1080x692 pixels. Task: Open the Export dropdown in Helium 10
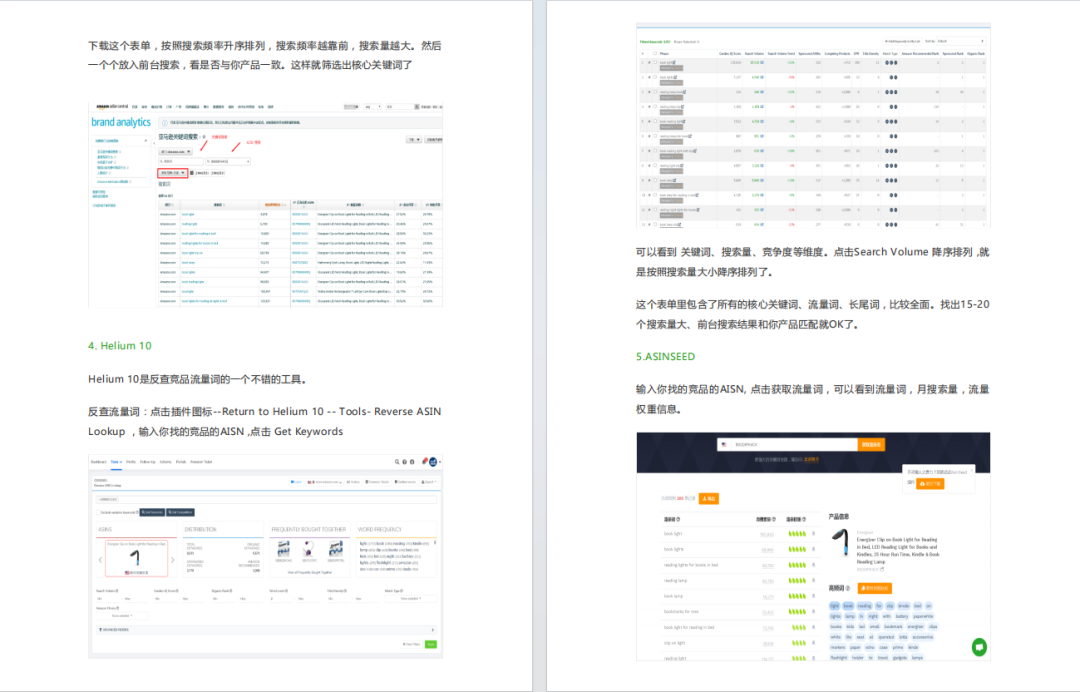click(429, 482)
